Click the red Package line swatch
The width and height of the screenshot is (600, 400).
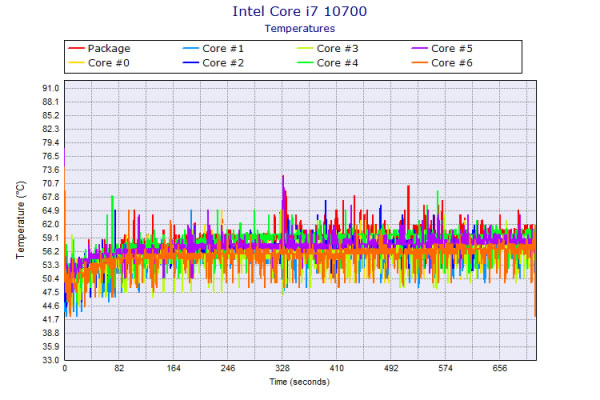coord(76,48)
